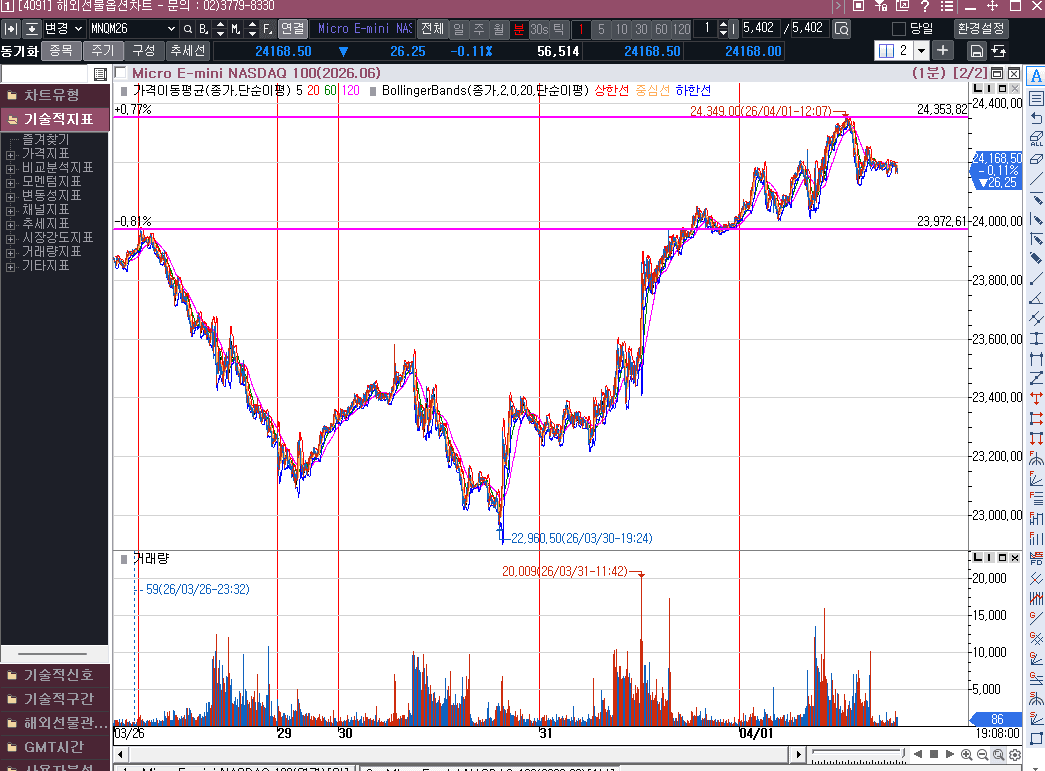Click the search magnifier next to symbol box

click(187, 29)
